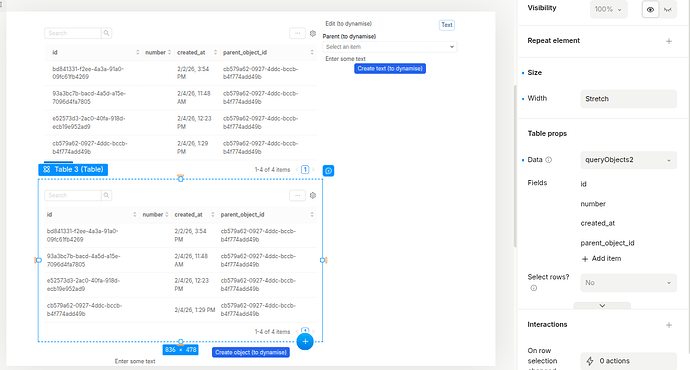
Task: Click the Width Stretch field
Action: 628,99
